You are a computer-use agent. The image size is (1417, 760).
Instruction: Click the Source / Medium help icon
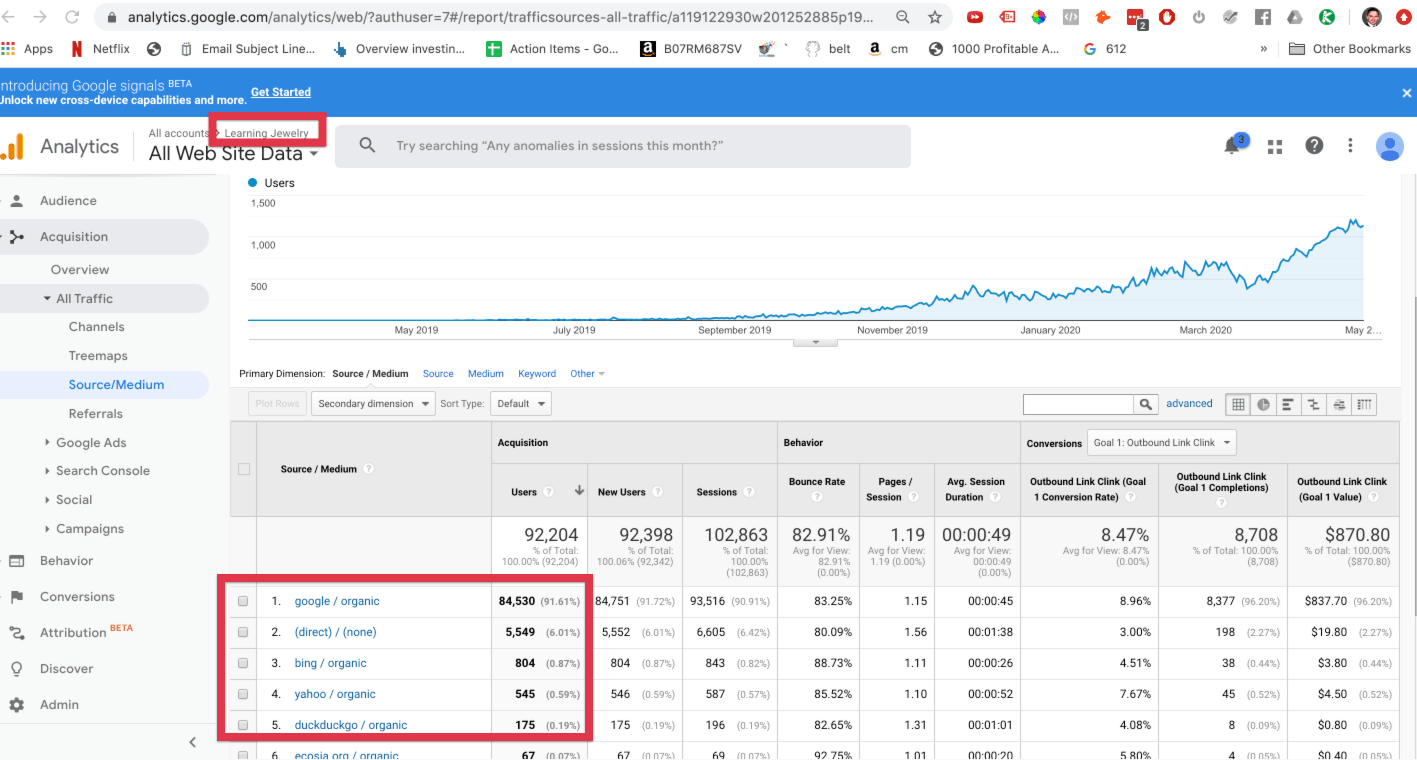369,469
